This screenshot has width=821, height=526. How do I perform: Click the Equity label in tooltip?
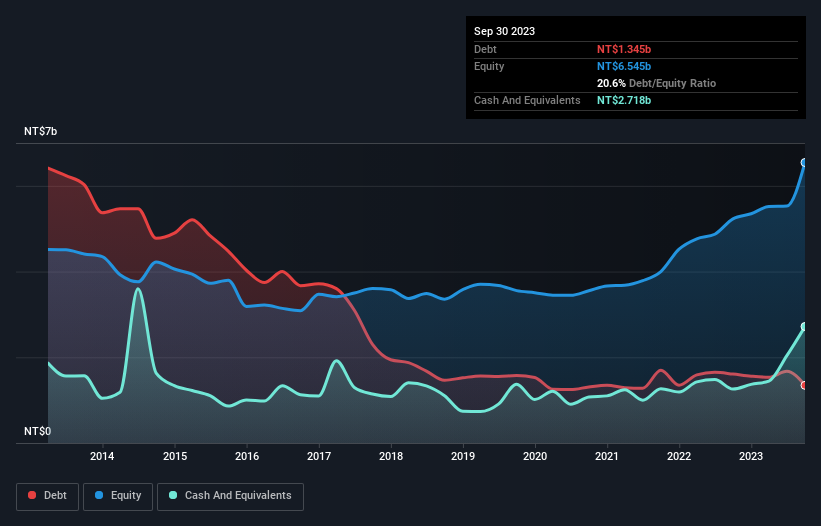[x=489, y=66]
